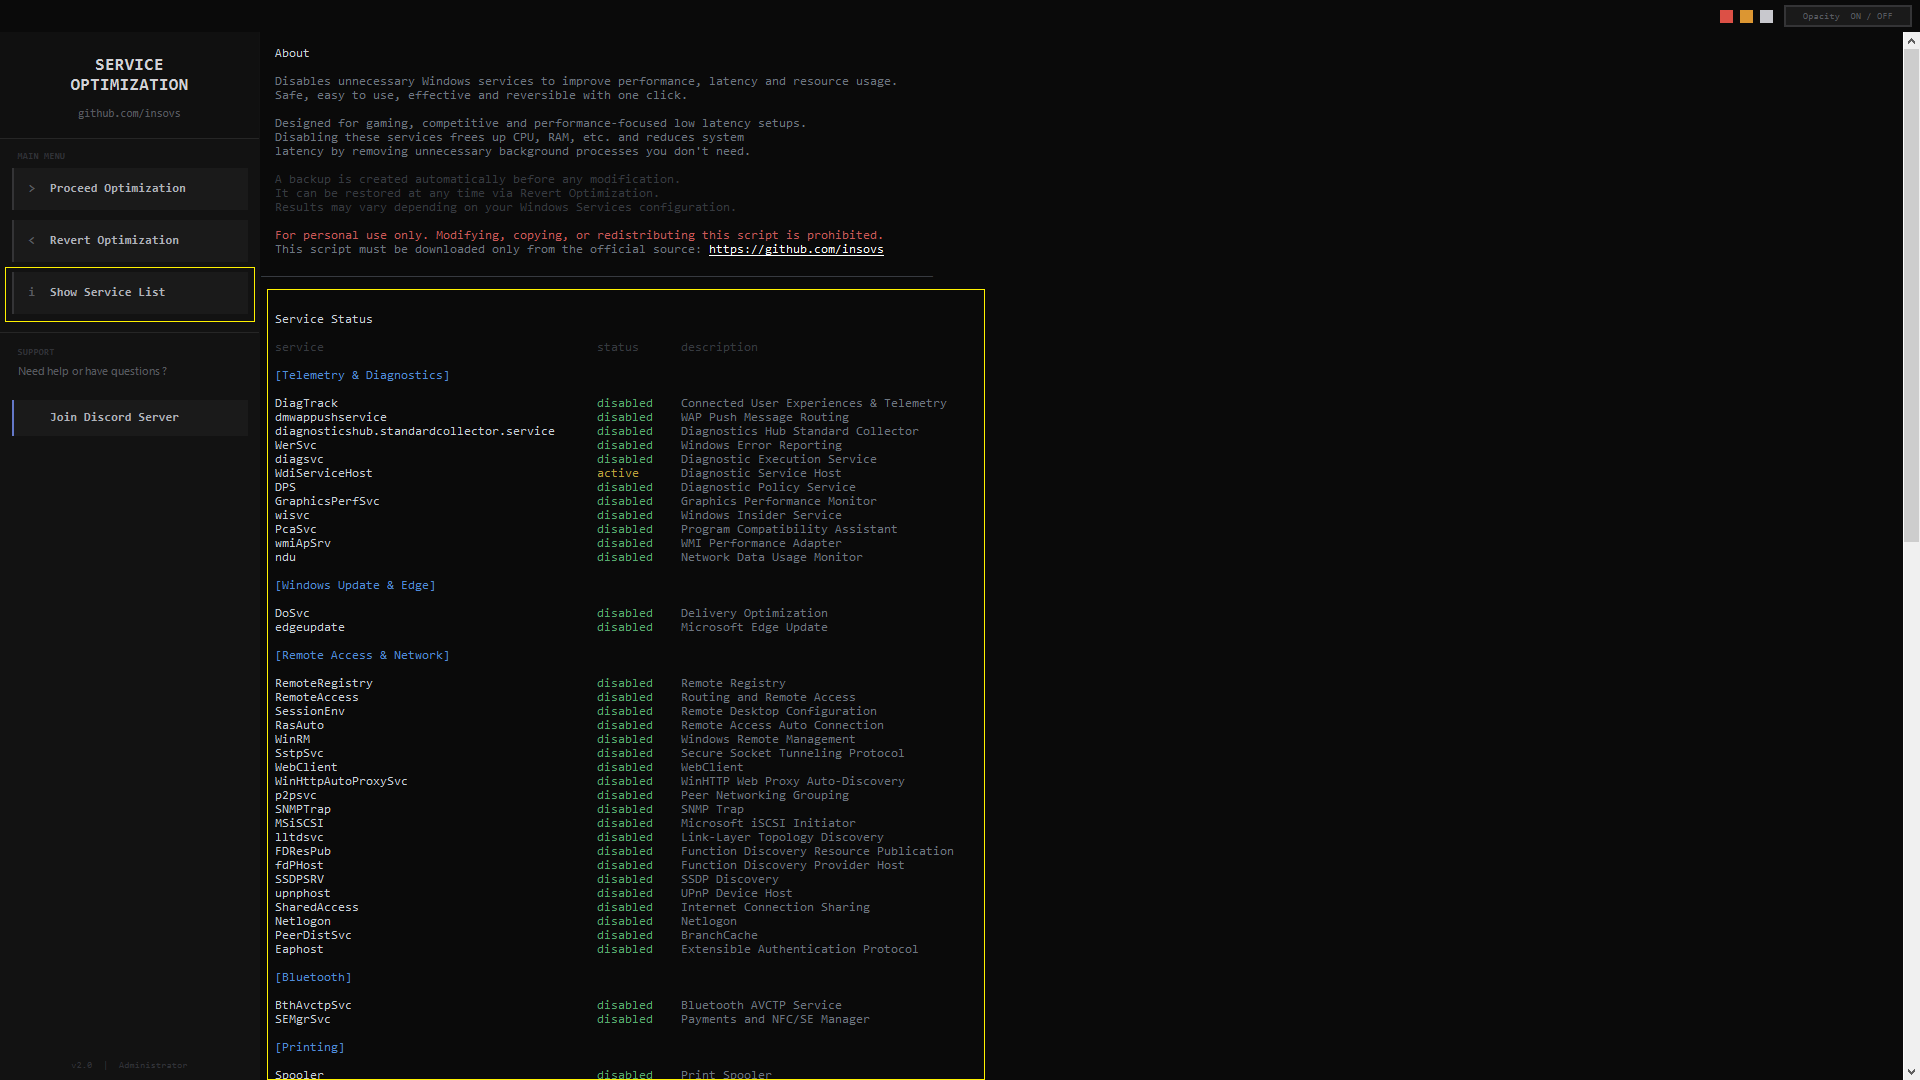Click the chevron icon beside Proceed Optimization

[x=32, y=189]
